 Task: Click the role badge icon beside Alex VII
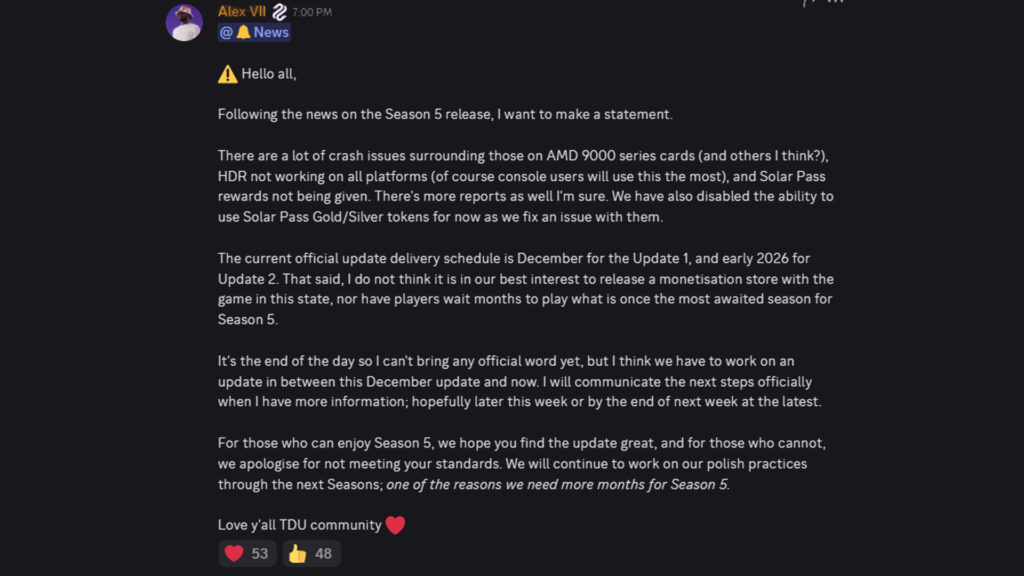point(280,12)
